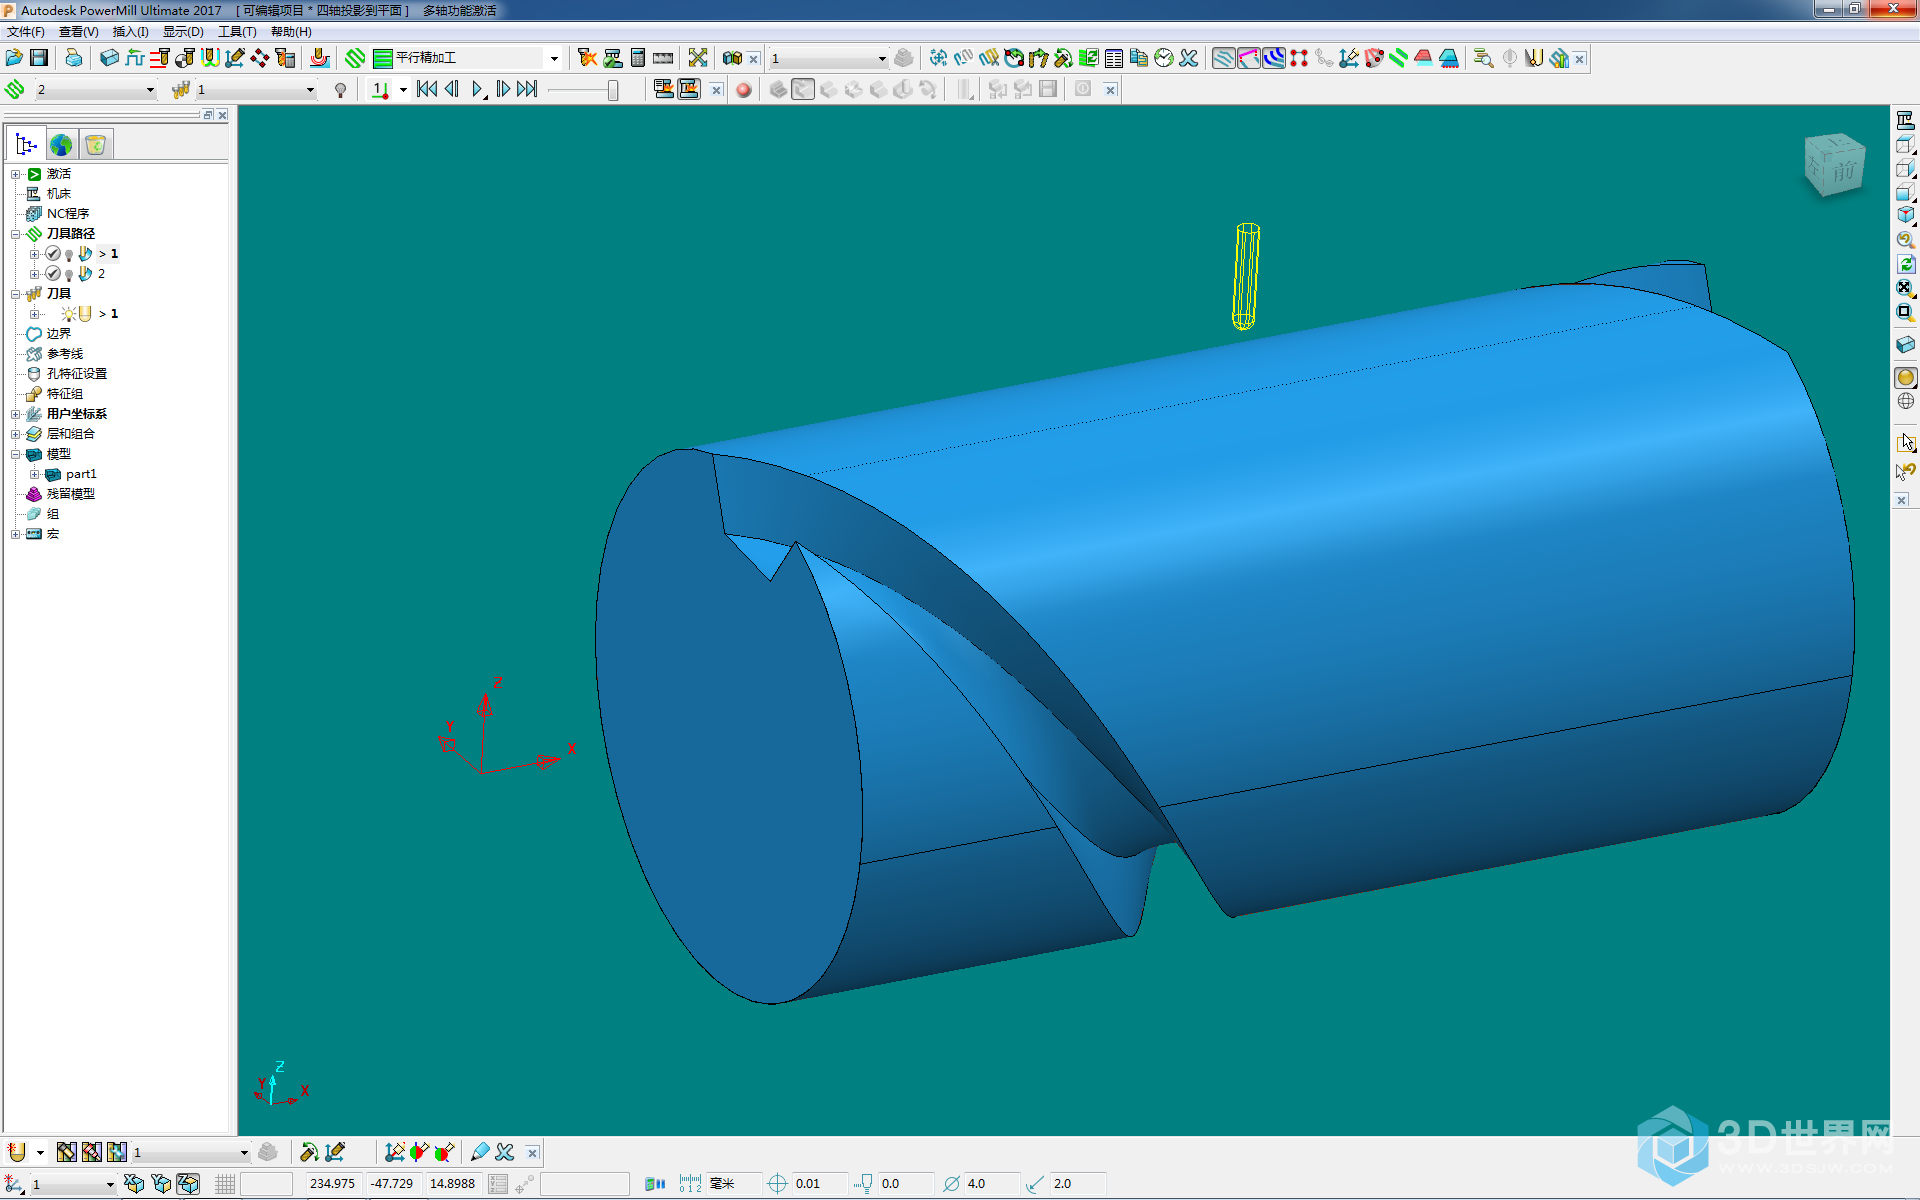Click the grid icon in status bar
The image size is (1920, 1200).
tap(225, 1184)
